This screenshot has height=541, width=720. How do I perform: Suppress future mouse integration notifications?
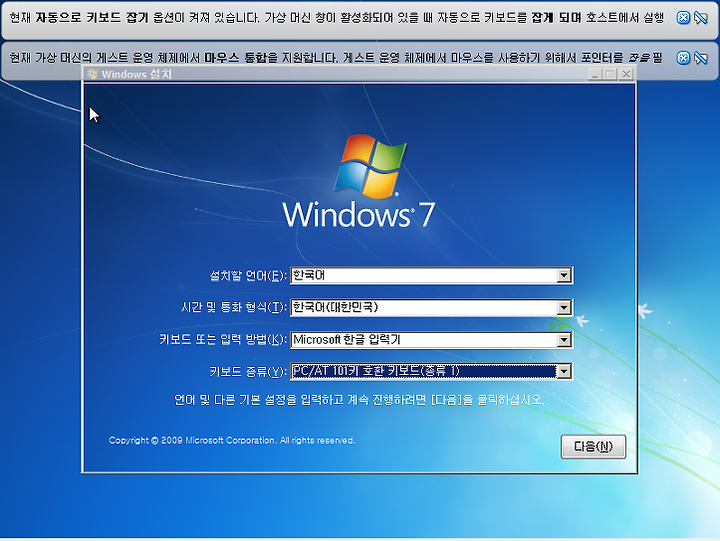pos(701,58)
